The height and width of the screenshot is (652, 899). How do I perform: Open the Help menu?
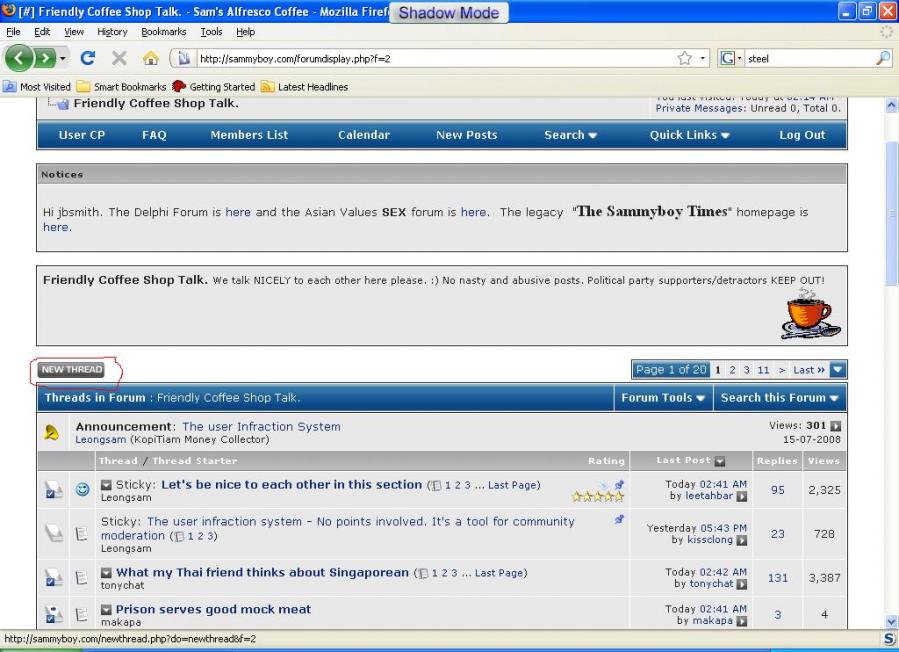[x=245, y=32]
